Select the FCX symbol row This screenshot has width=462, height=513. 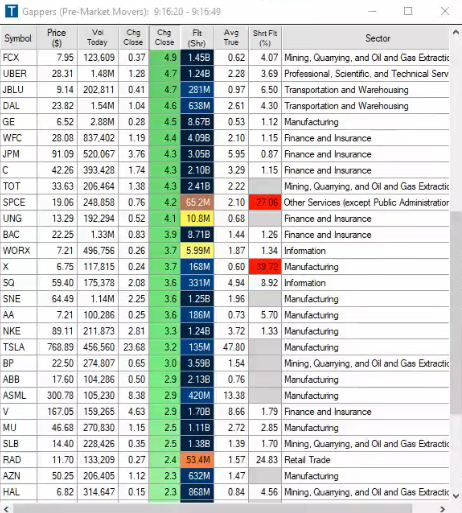click(x=225, y=58)
